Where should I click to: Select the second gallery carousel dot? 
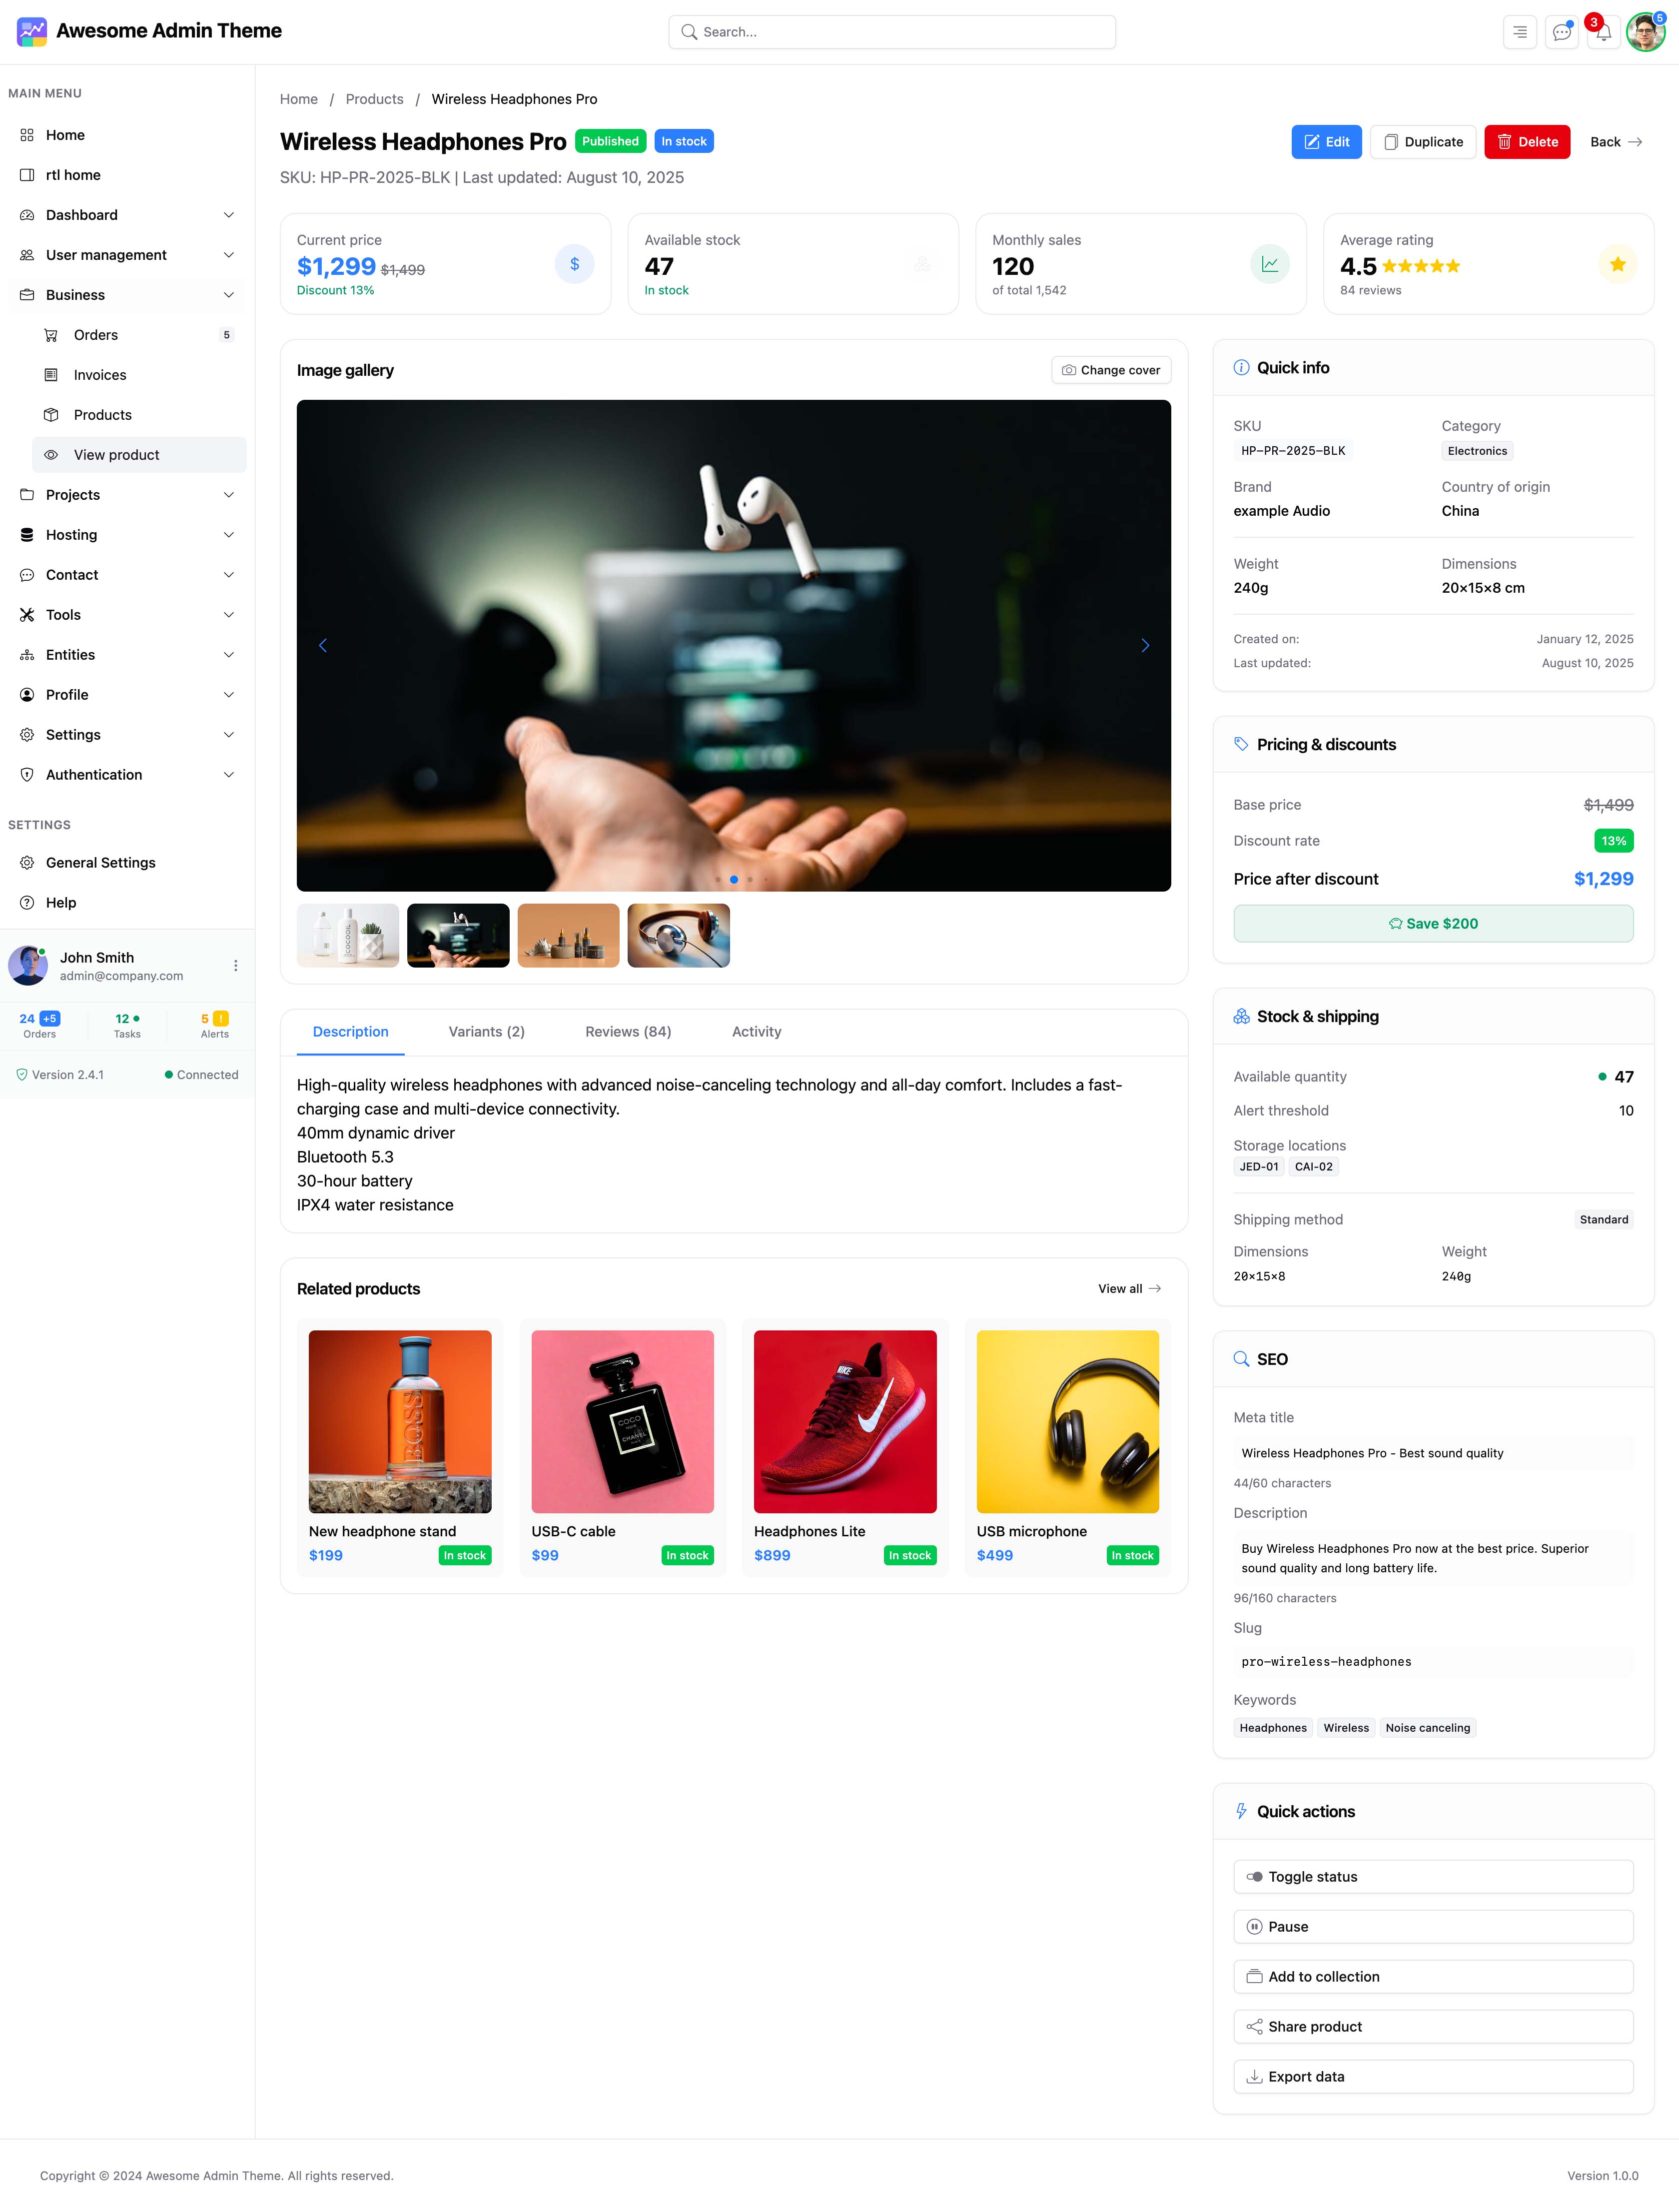[x=734, y=879]
